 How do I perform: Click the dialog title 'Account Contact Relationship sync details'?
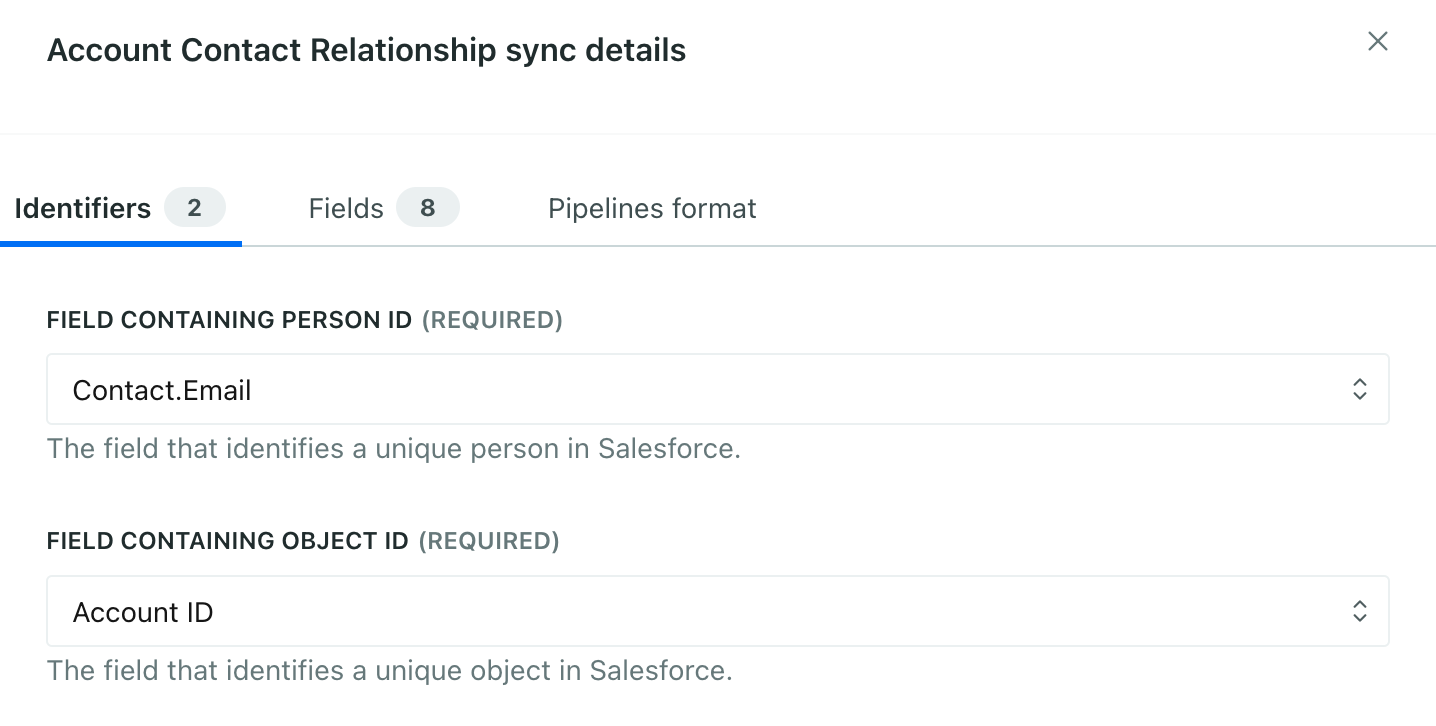(x=367, y=50)
